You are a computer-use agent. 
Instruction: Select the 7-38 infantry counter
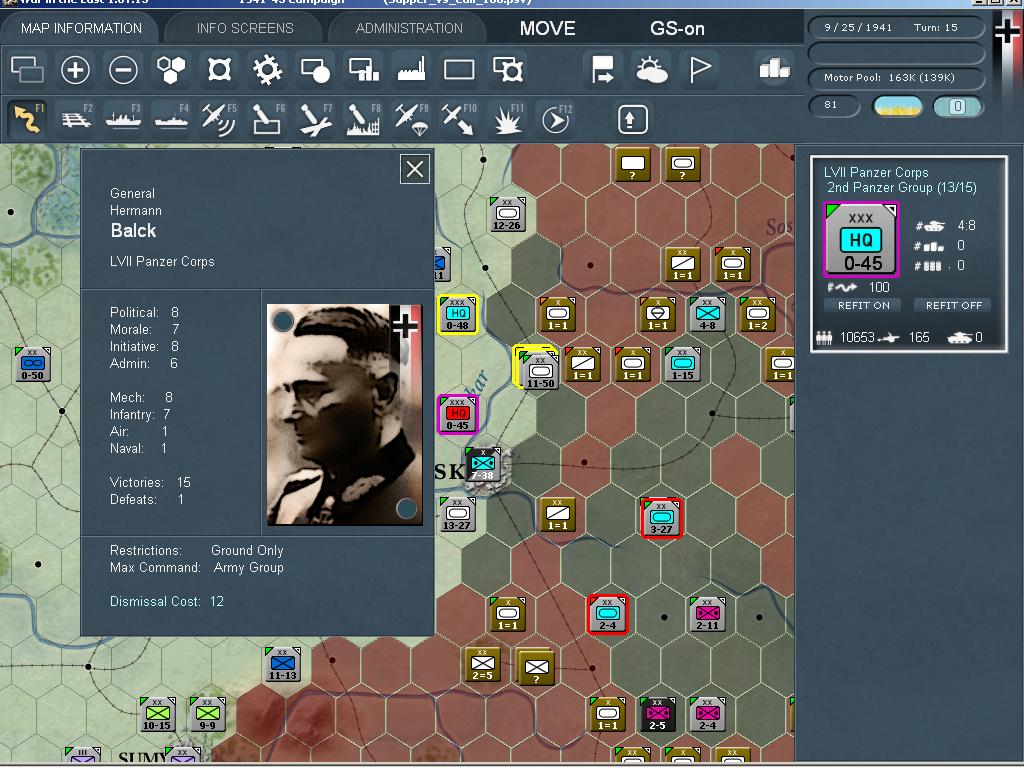point(483,464)
